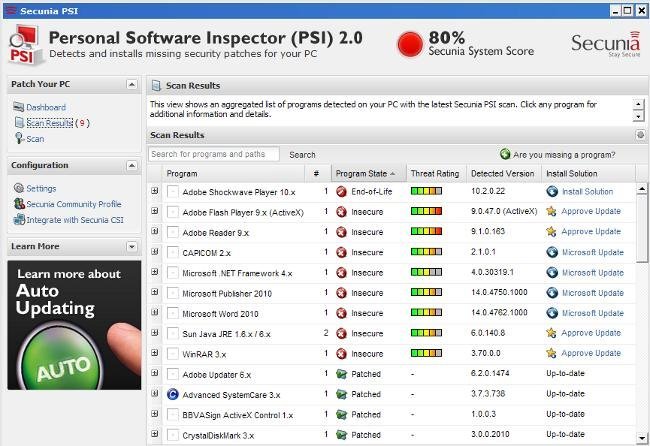Tick the checkbox for Microsoft Publisher 2010
Screen dimensions: 650x446
pyautogui.click(x=172, y=293)
